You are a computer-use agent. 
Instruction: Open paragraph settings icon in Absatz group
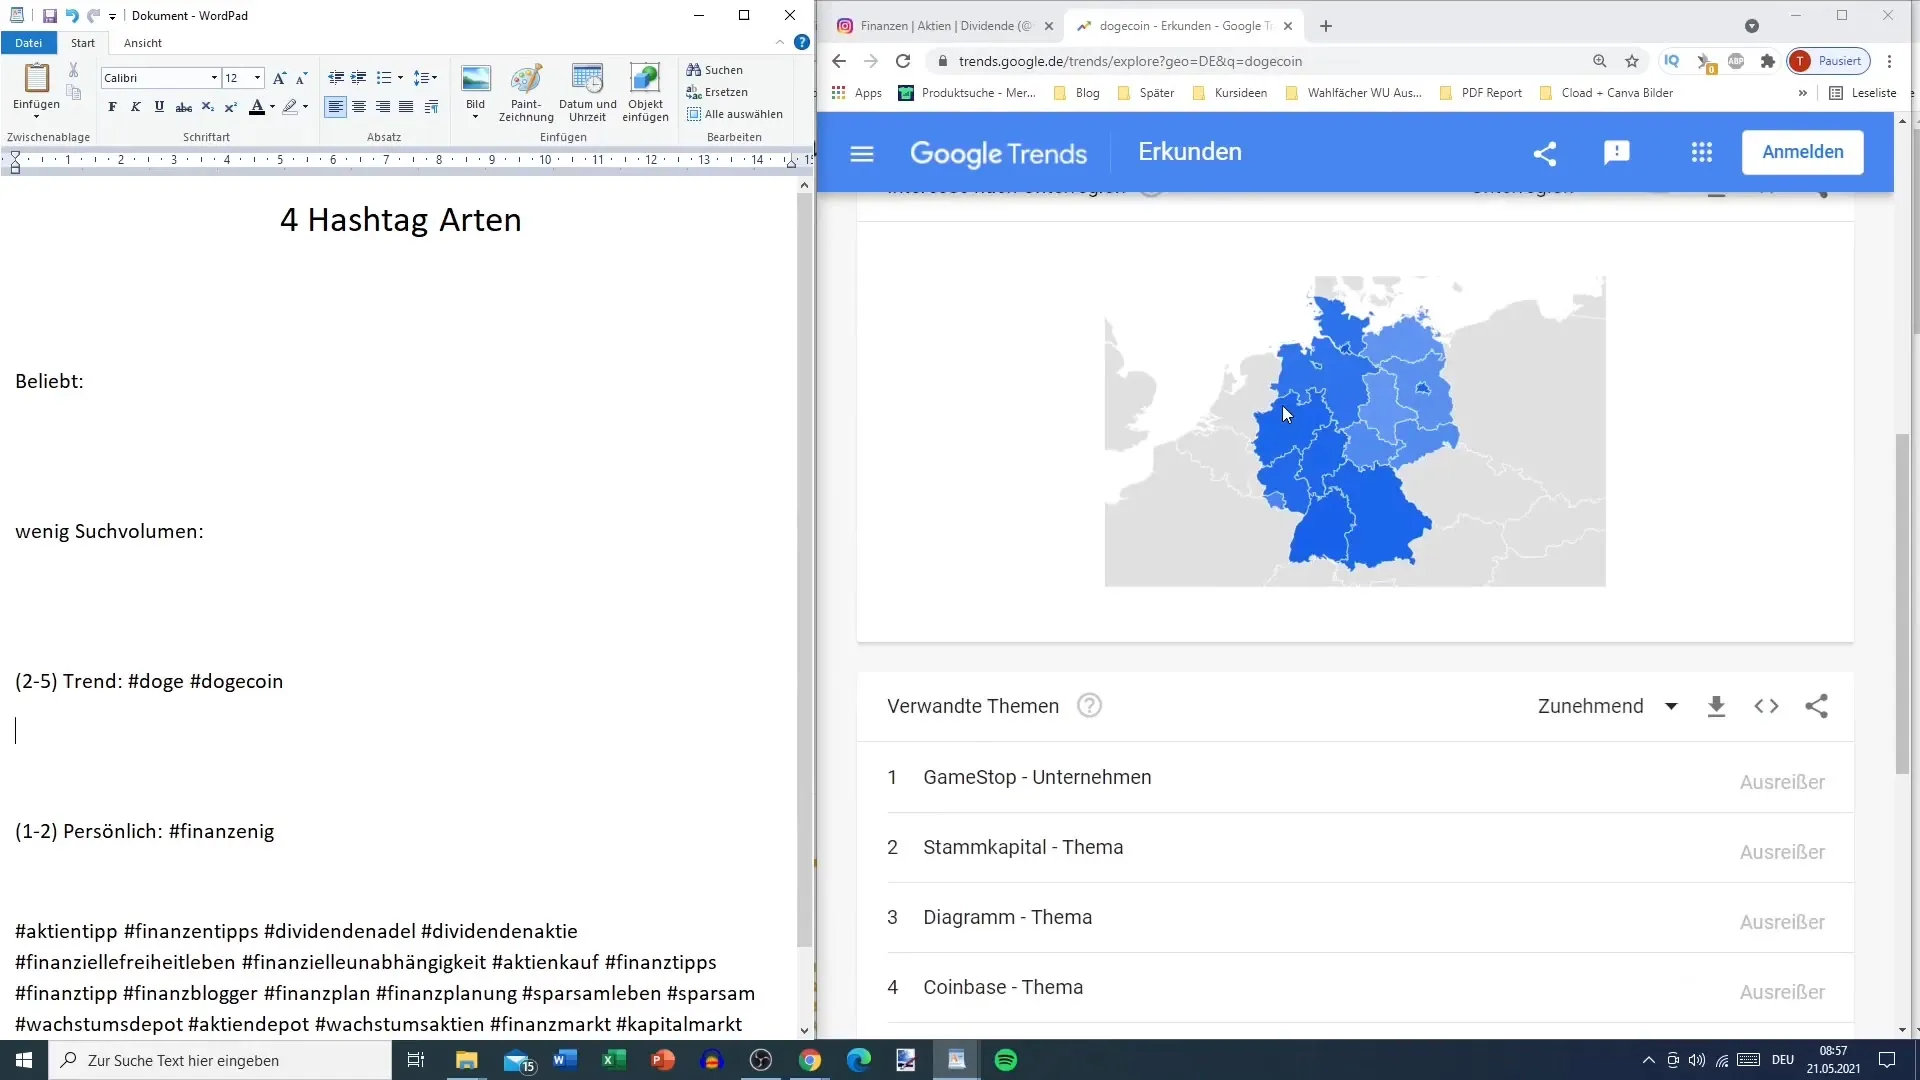(431, 107)
